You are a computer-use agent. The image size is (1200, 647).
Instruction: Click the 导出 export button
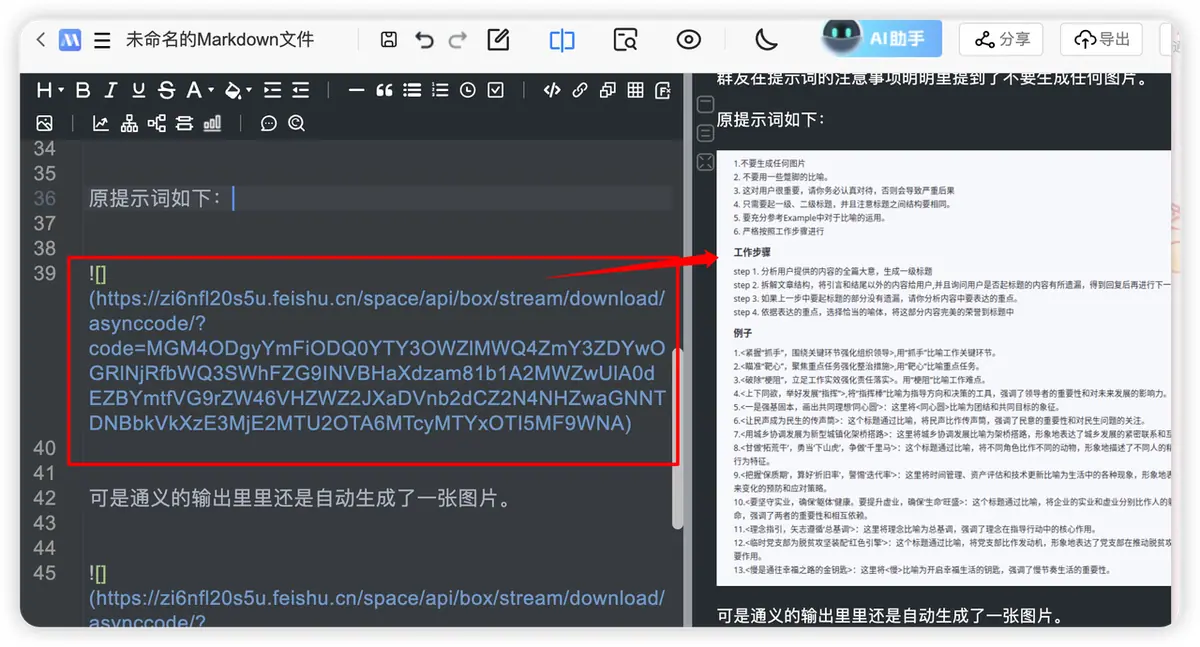1101,39
